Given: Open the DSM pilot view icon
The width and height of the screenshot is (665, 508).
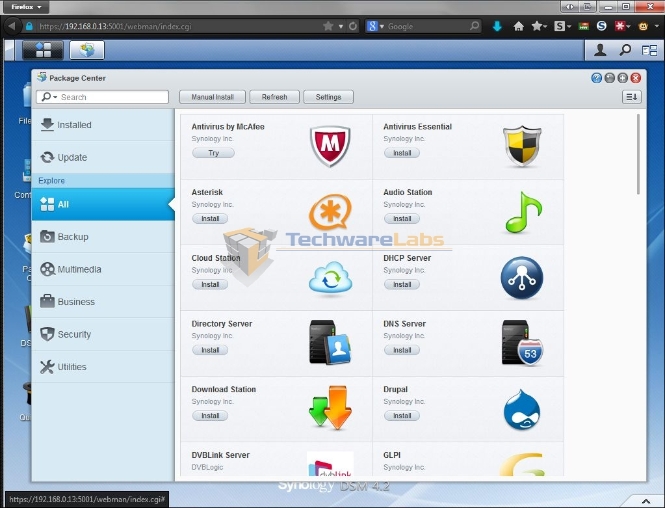Looking at the screenshot, I should (x=649, y=50).
